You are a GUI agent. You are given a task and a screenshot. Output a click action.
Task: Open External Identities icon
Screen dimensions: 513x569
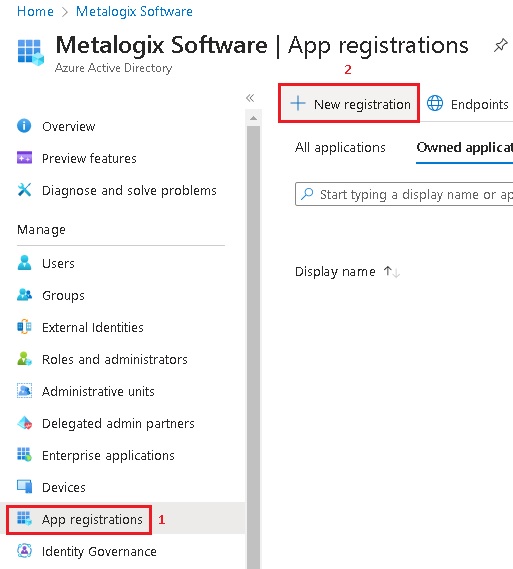pyautogui.click(x=24, y=327)
